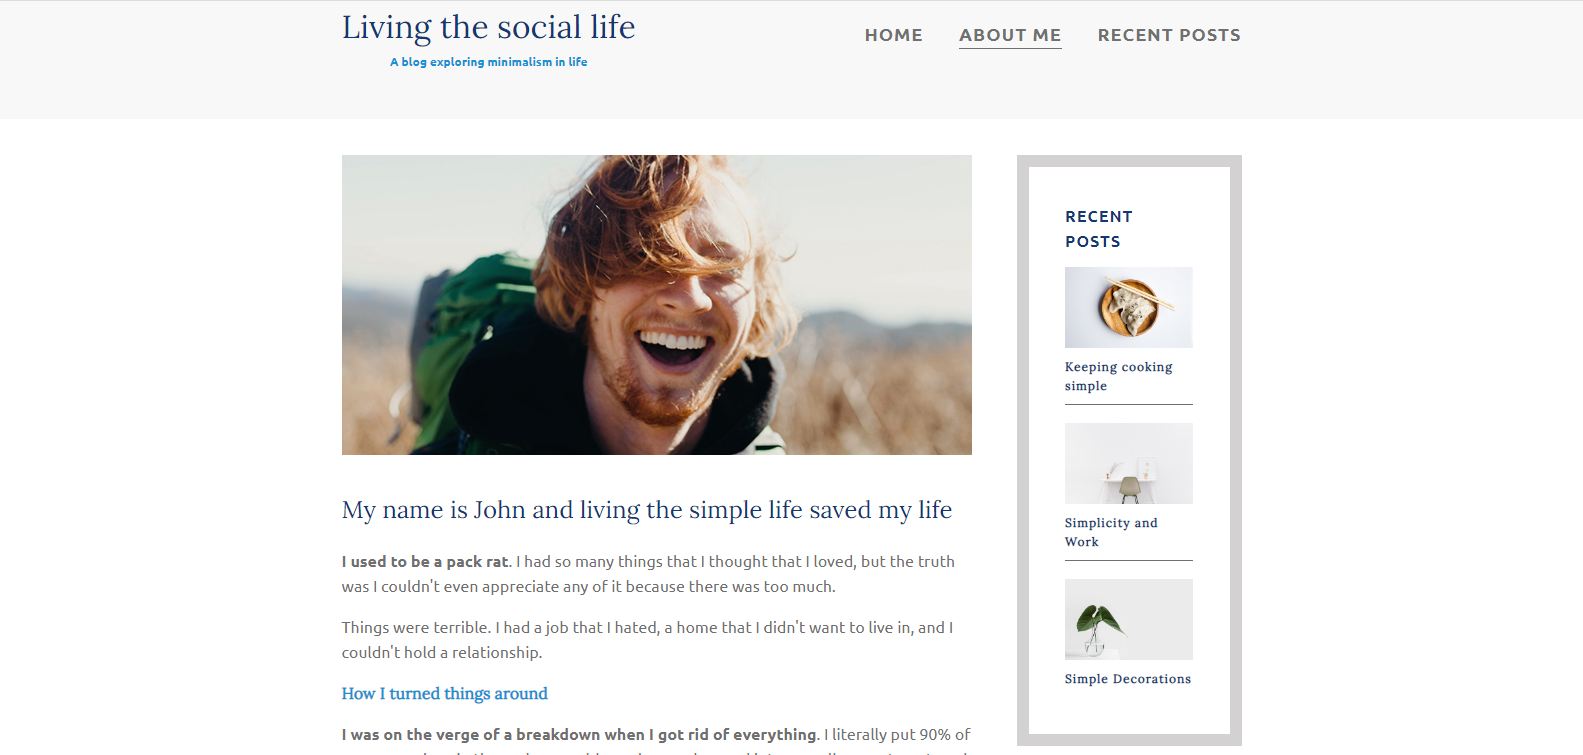Open the 'Simplicity and Work' post link

1111,532
